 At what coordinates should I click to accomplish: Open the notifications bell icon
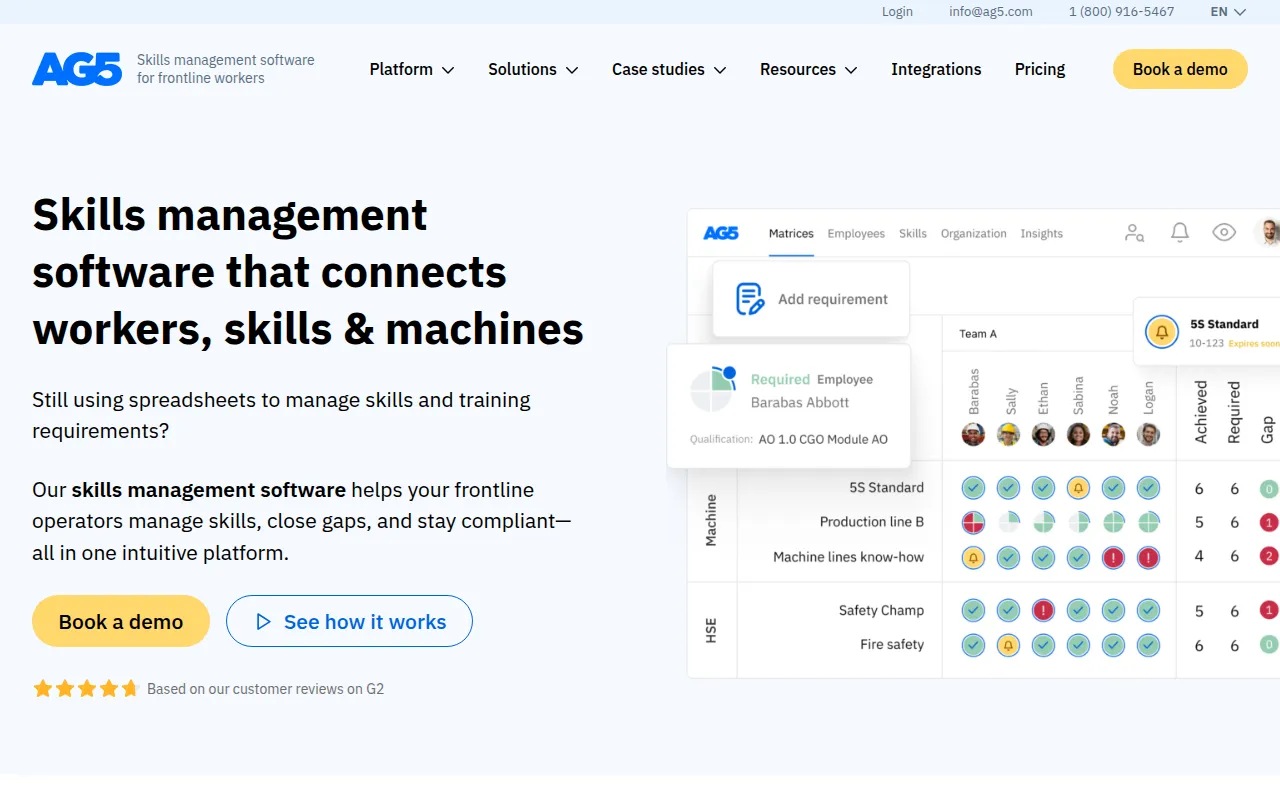coord(1180,233)
